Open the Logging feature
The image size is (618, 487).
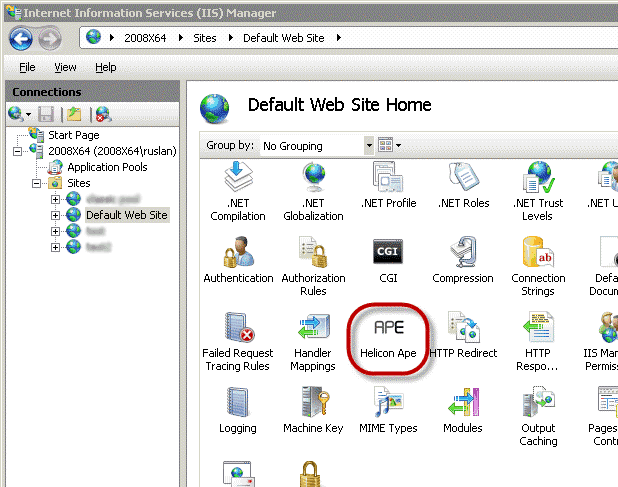pyautogui.click(x=238, y=410)
